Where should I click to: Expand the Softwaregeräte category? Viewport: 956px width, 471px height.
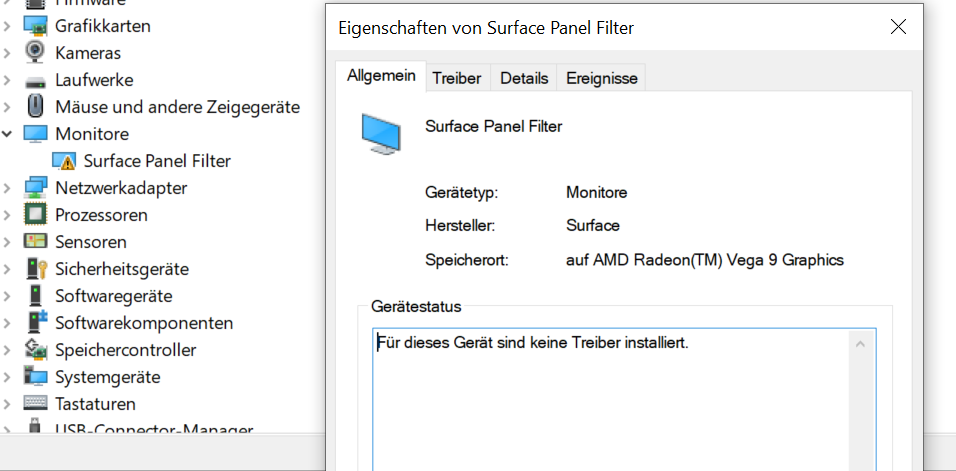(x=7, y=296)
